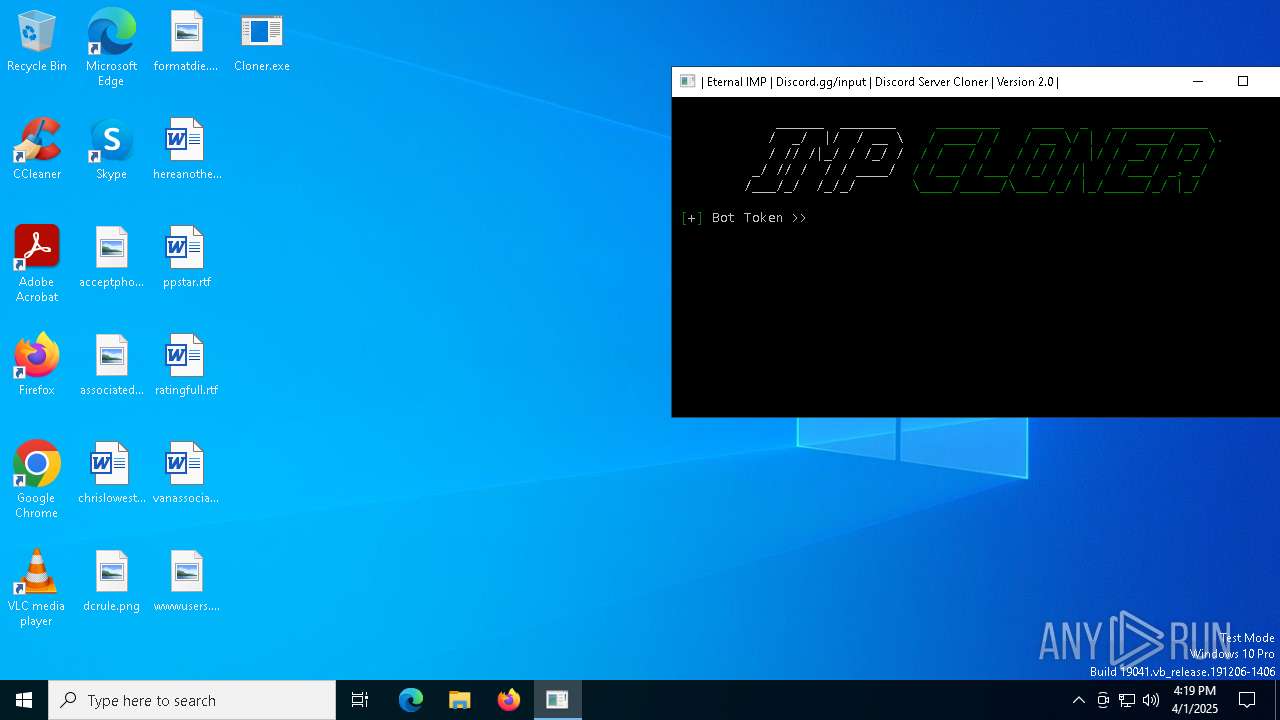
Task: Open the console window system menu icon
Action: click(x=687, y=82)
